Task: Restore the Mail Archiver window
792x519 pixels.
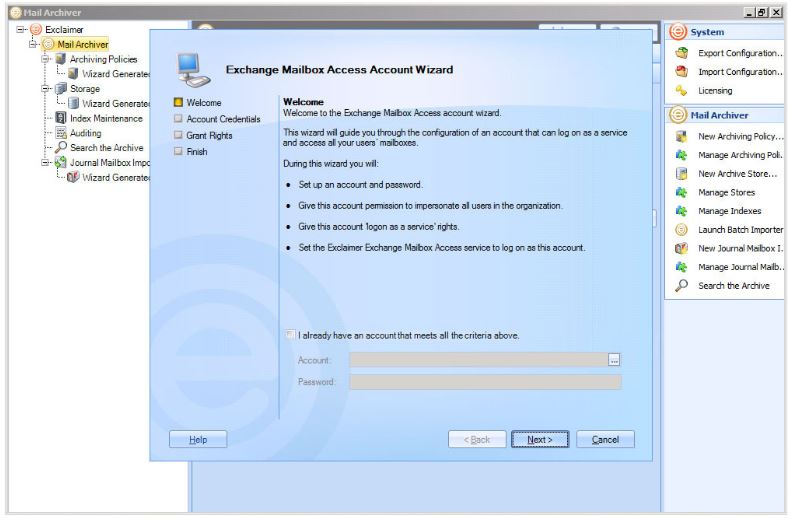Action: (x=762, y=13)
